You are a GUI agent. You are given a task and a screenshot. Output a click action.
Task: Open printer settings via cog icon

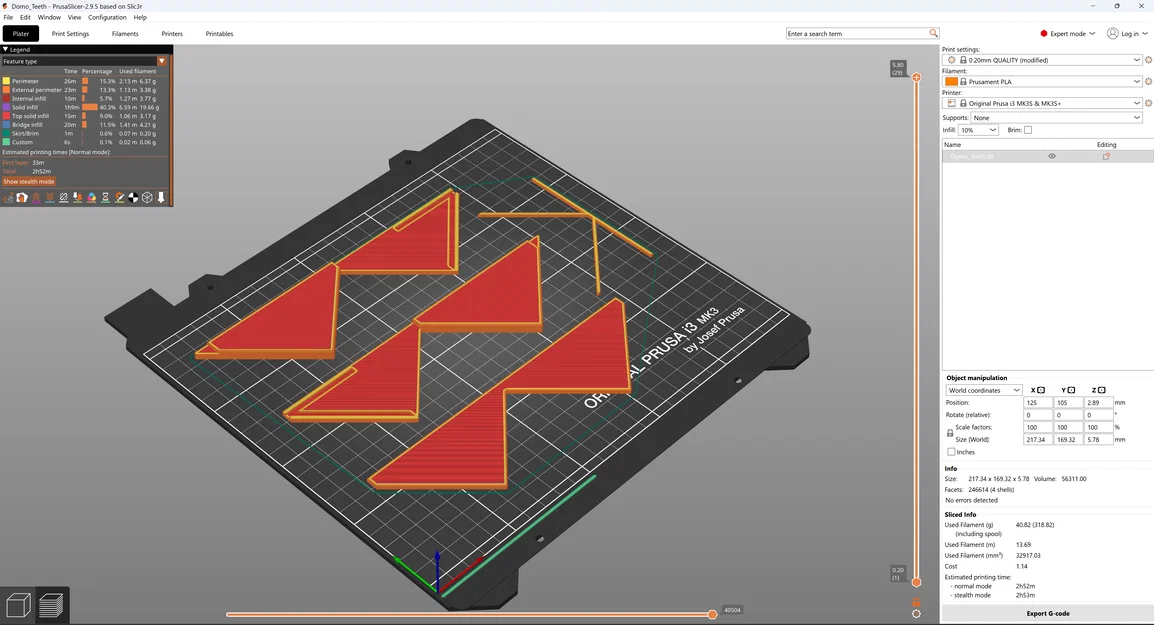1148,103
